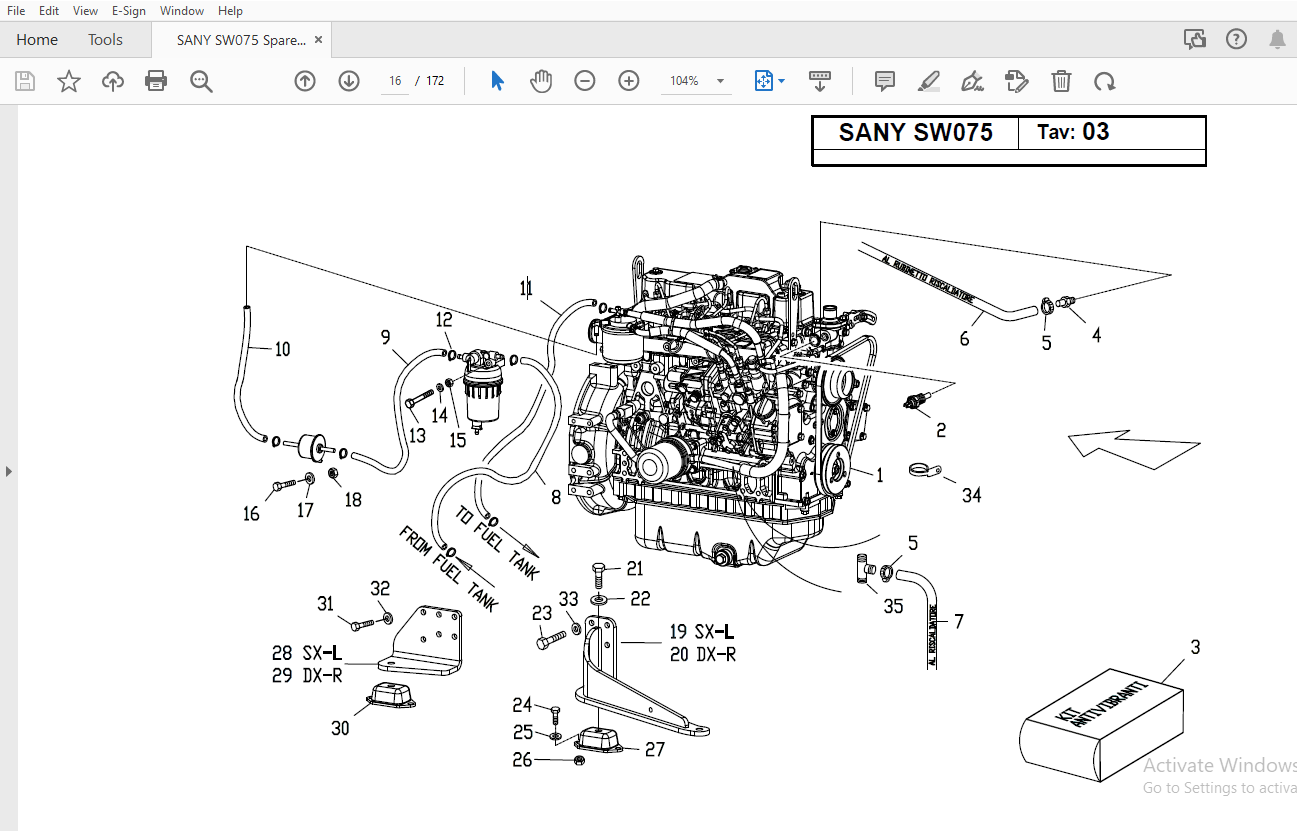Image resolution: width=1297 pixels, height=831 pixels.
Task: Open the E-Sign menu
Action: pyautogui.click(x=128, y=10)
